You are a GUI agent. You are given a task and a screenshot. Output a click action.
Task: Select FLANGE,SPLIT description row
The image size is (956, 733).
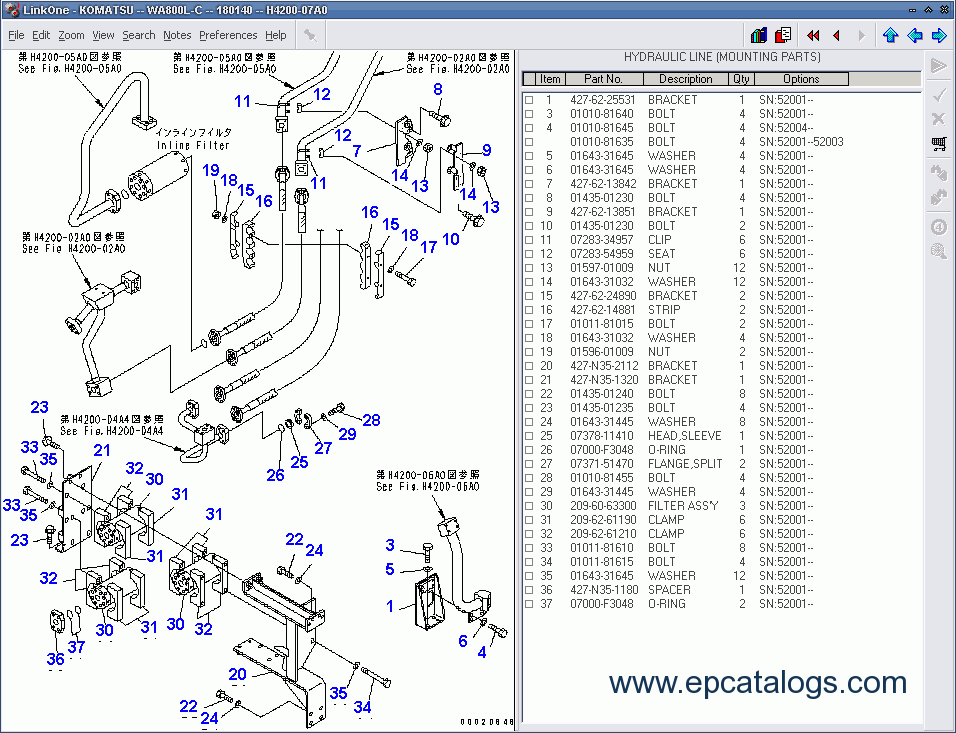point(685,464)
